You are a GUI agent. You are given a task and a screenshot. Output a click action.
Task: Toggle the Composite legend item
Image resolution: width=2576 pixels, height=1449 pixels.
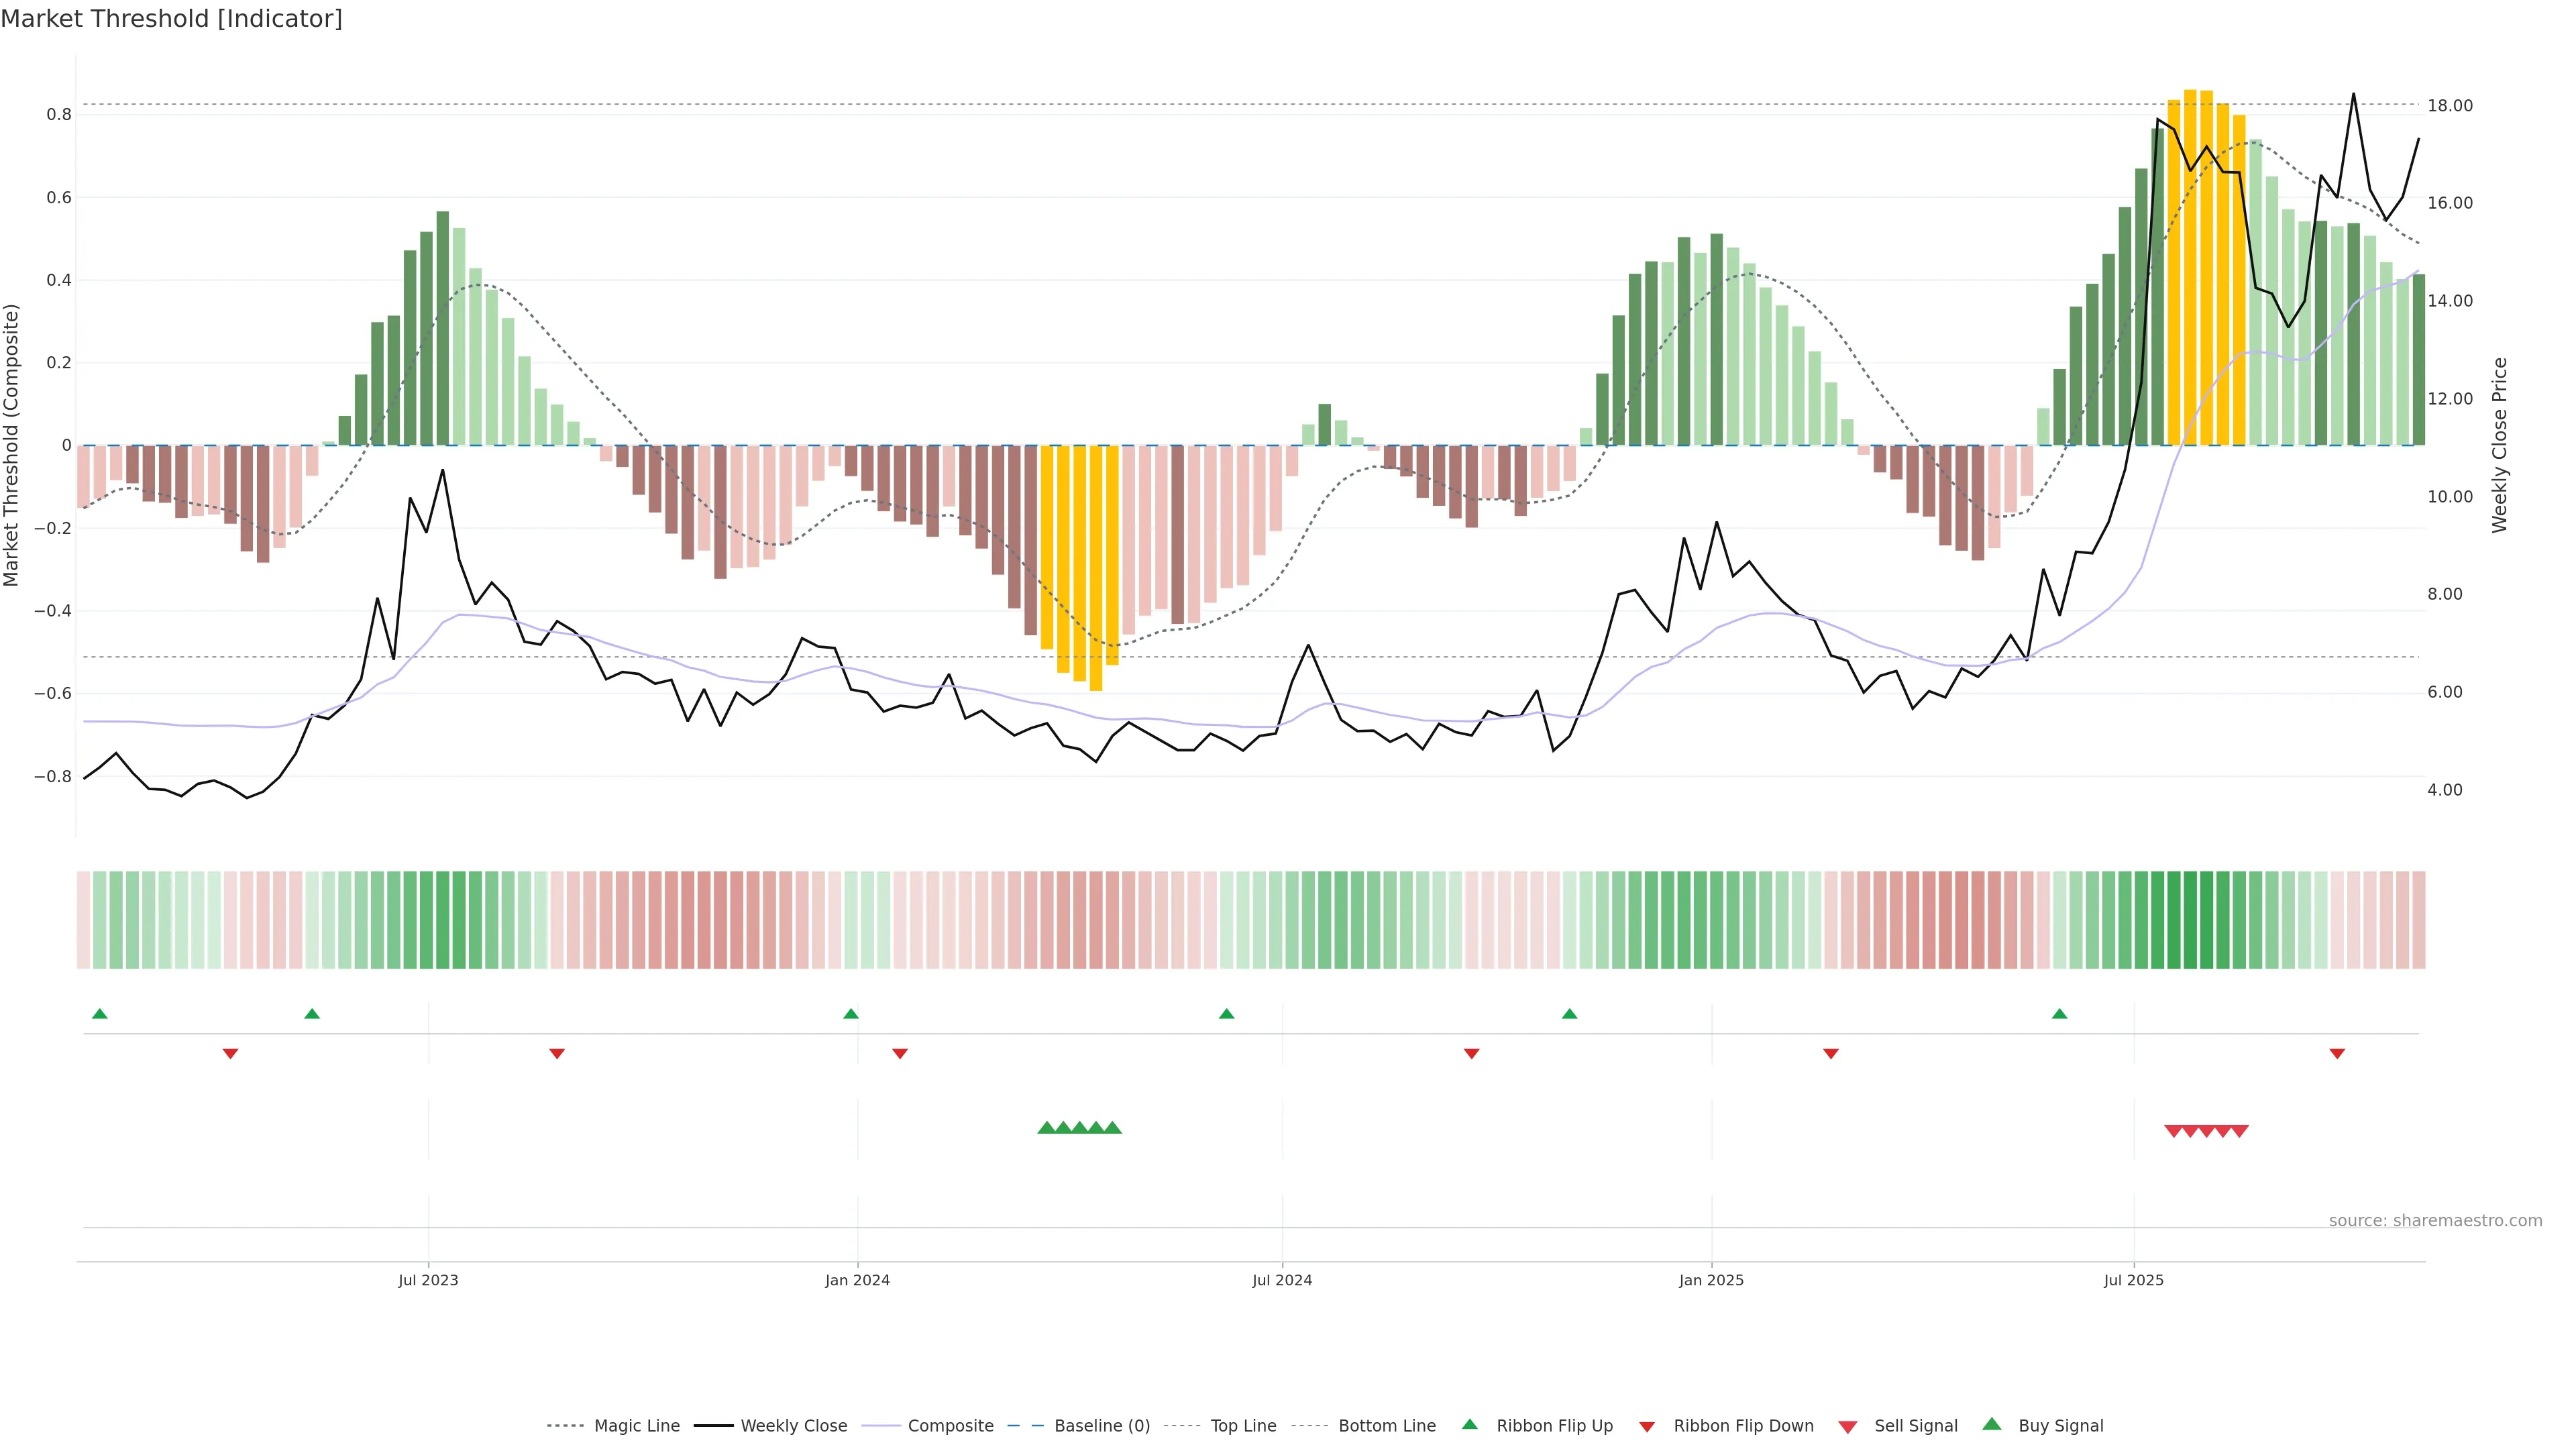[x=950, y=1426]
